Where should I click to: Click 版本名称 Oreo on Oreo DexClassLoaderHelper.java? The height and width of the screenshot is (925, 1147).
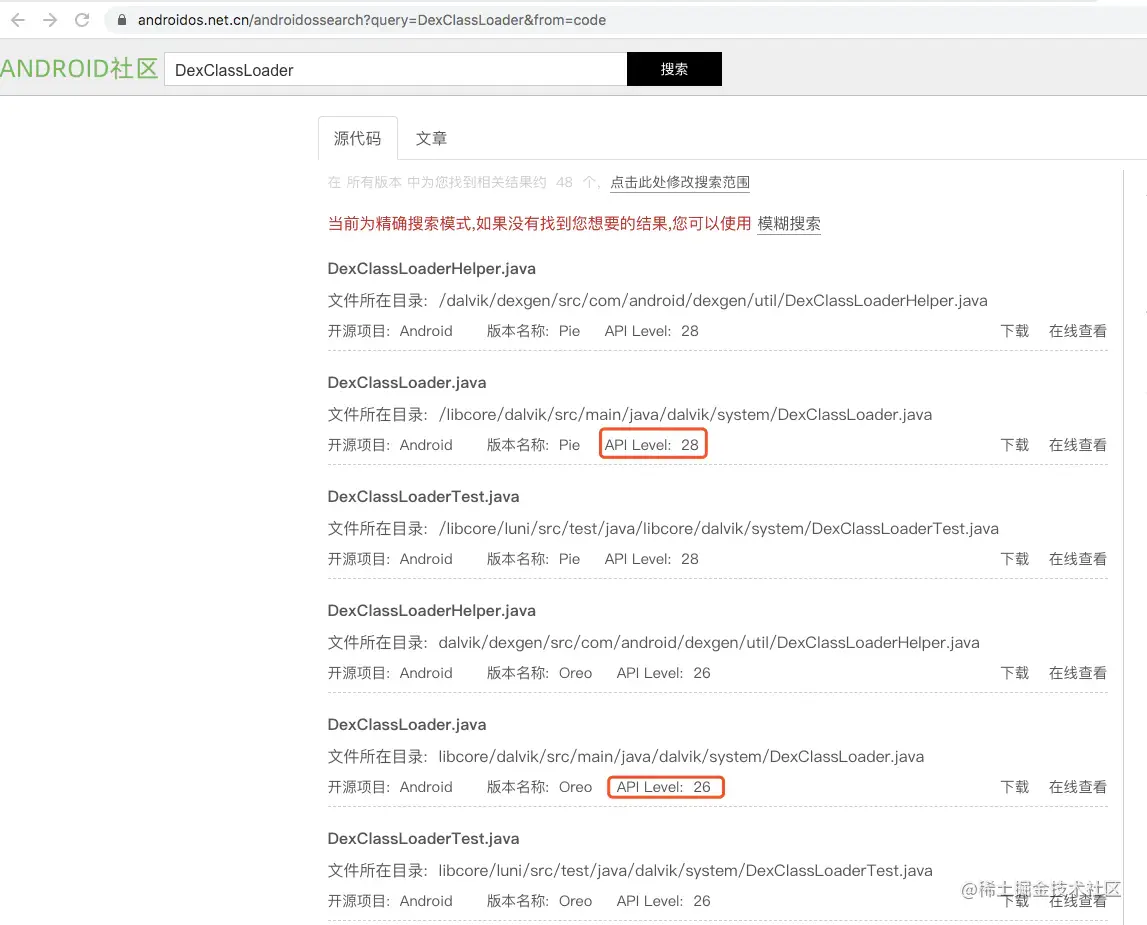(x=540, y=673)
